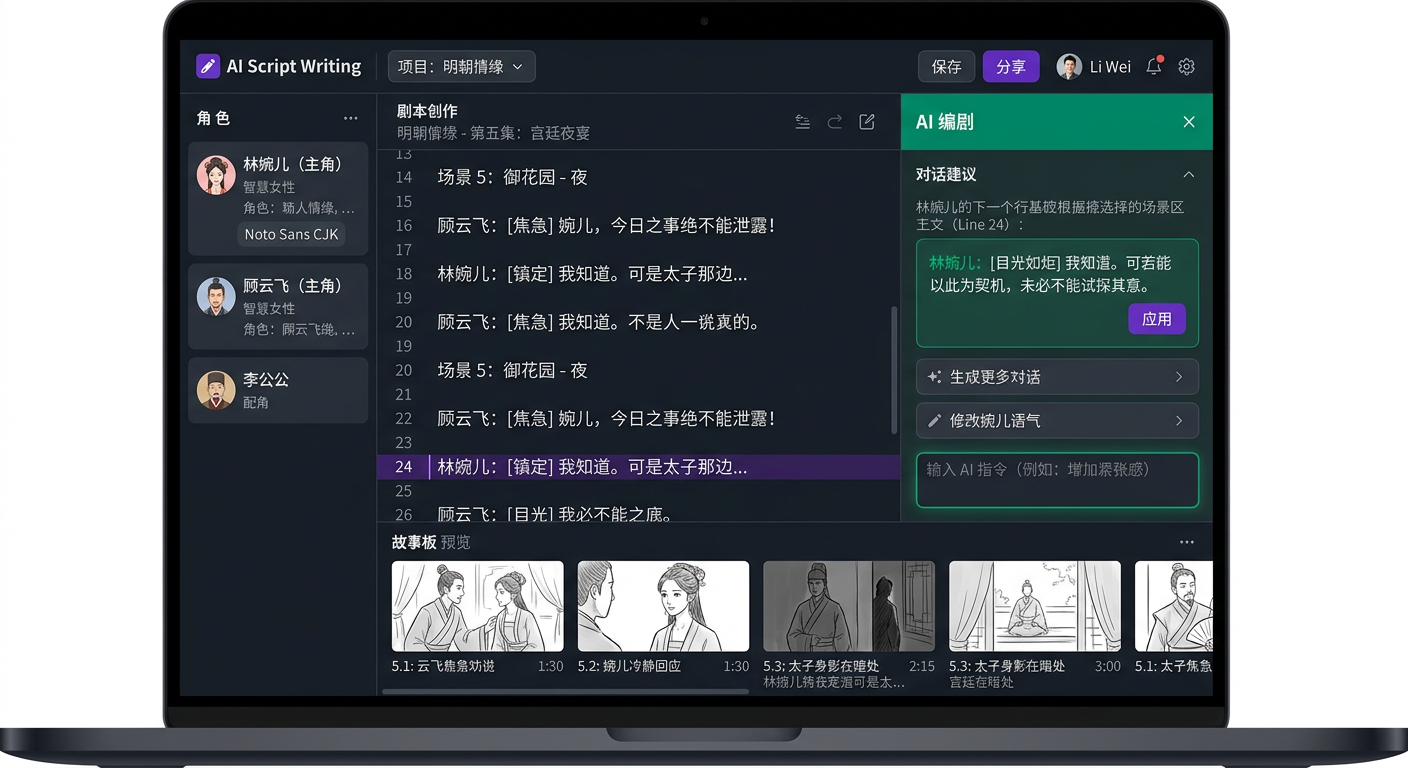Click line 26 顾云飞:[目光] dialogue
This screenshot has height=768, width=1408.
pyautogui.click(x=555, y=514)
